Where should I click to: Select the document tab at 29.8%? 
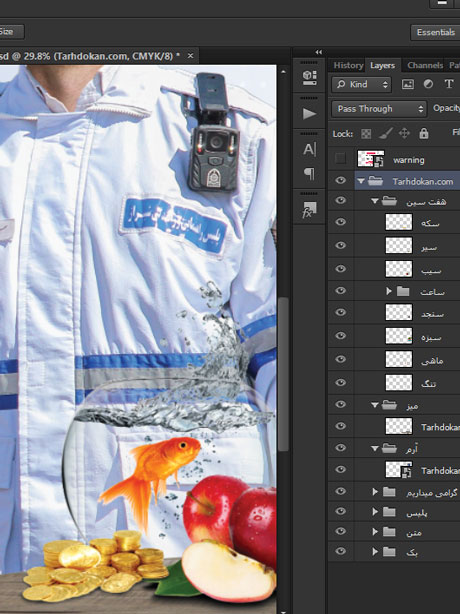[90, 56]
